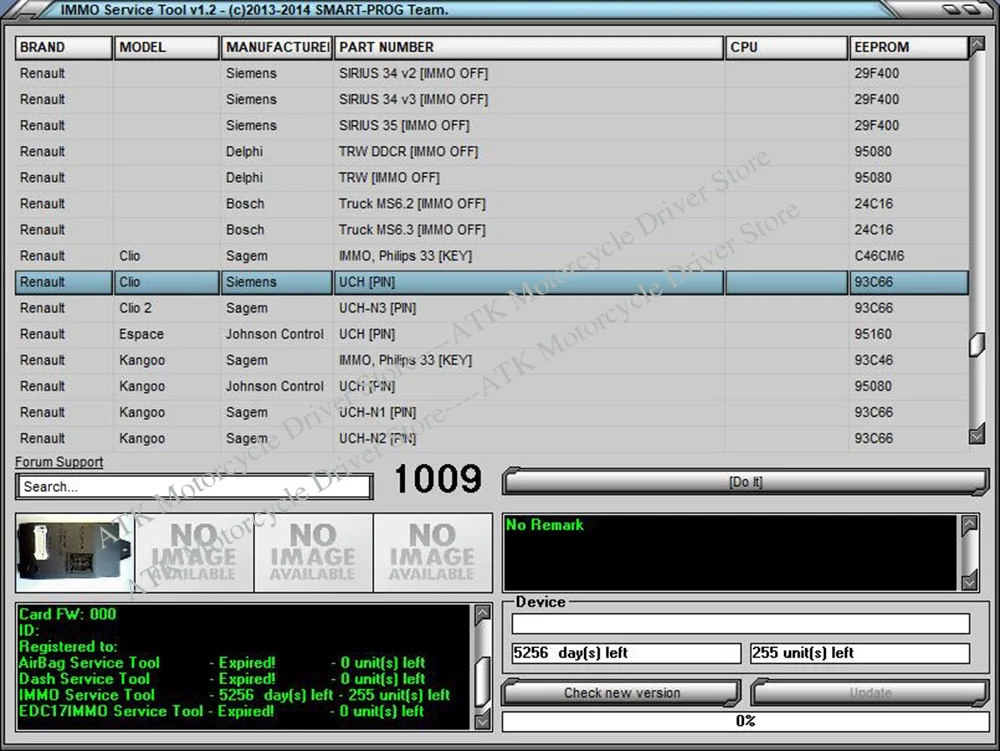Select the TRW DDCR [IMMO OFF] row
Screen dimensions: 1000x751
tap(492, 152)
